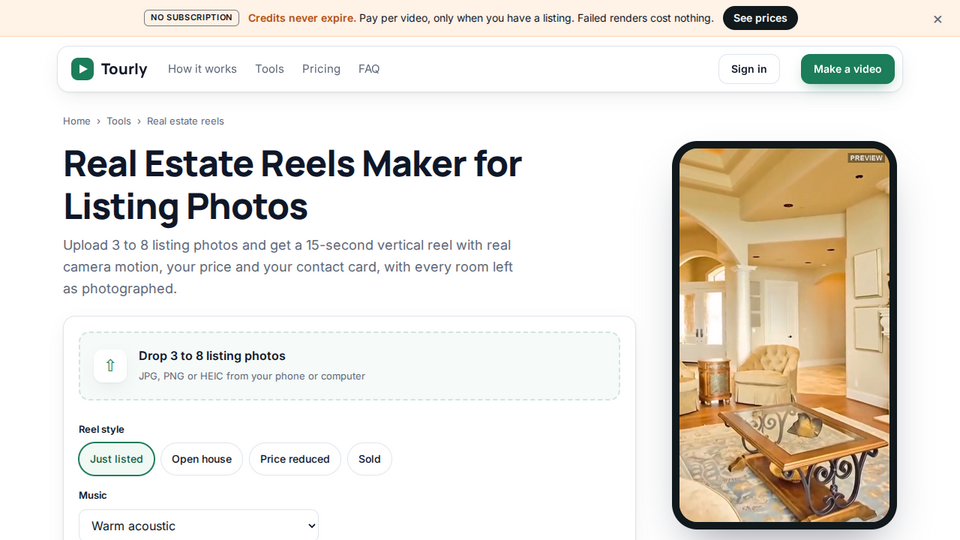Open the How it works menu item

click(x=202, y=69)
